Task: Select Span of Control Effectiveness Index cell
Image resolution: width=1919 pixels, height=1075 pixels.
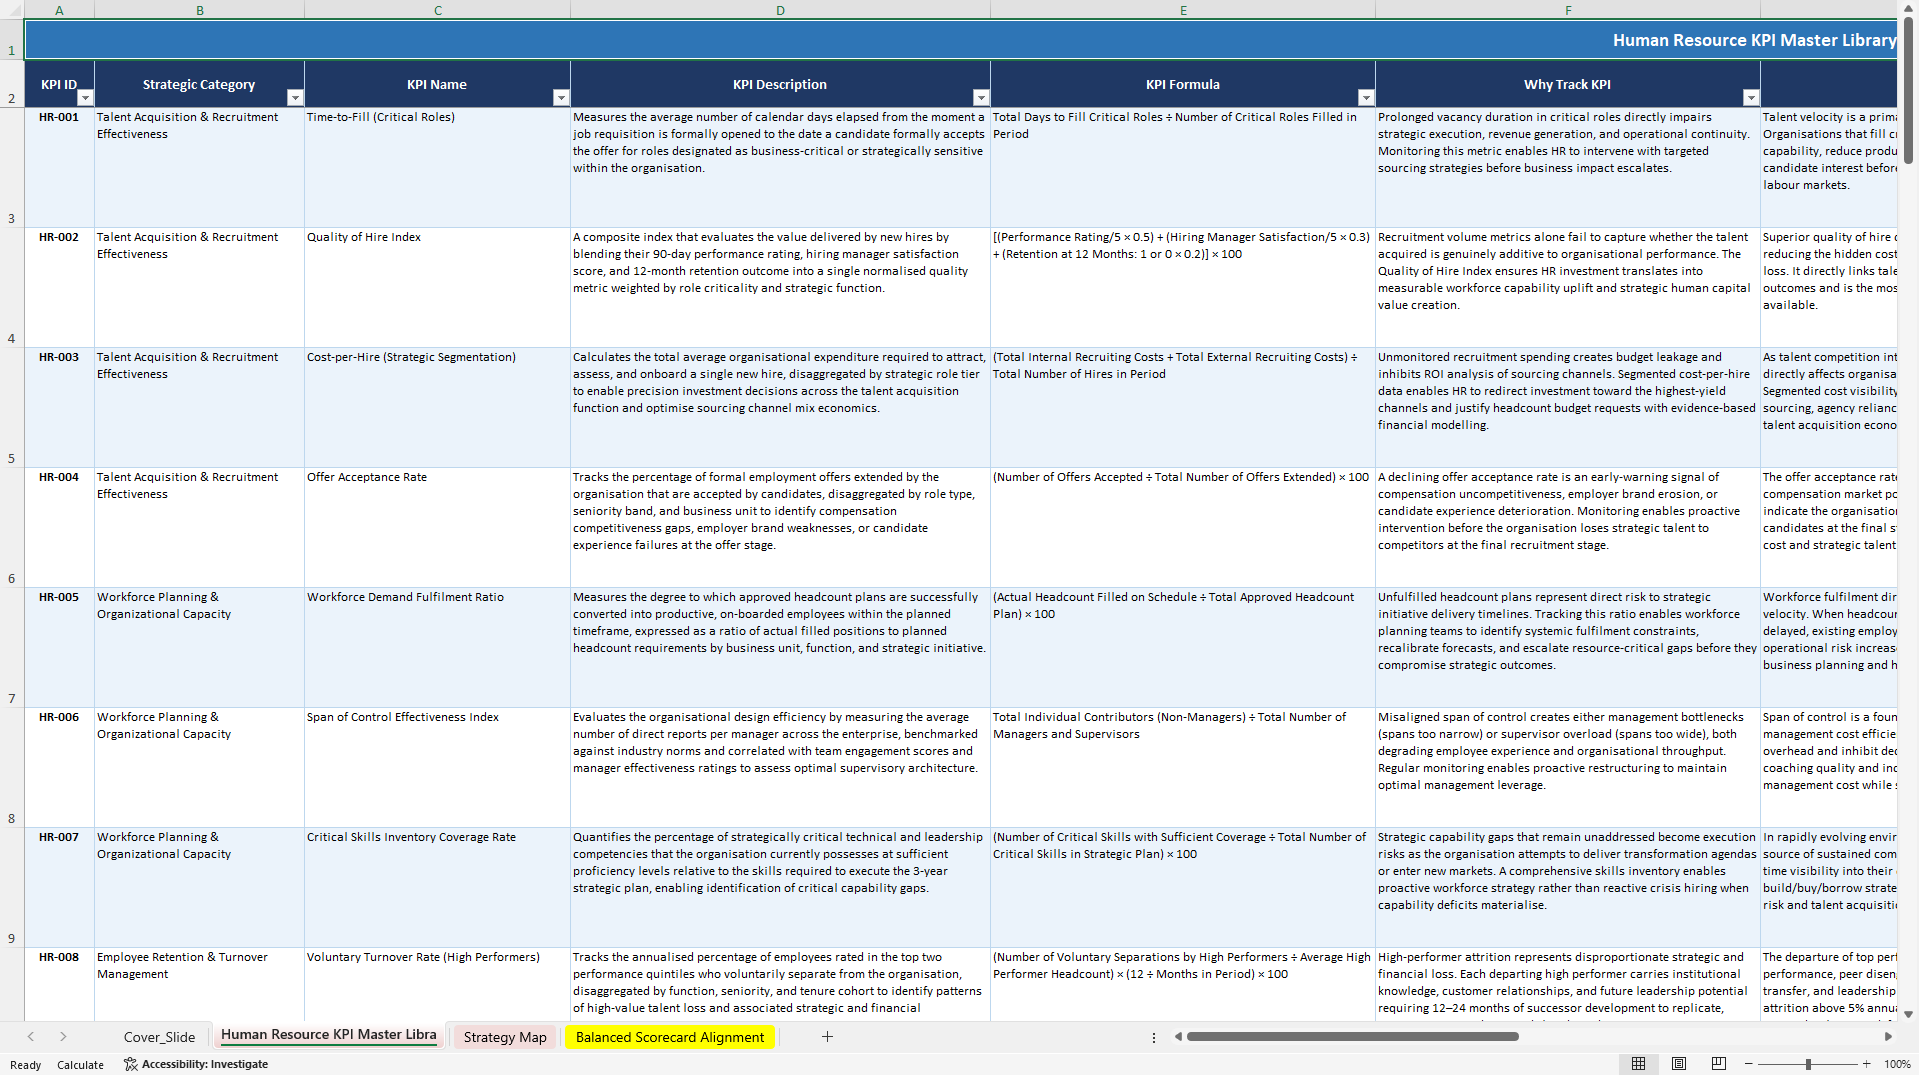Action: pyautogui.click(x=437, y=767)
